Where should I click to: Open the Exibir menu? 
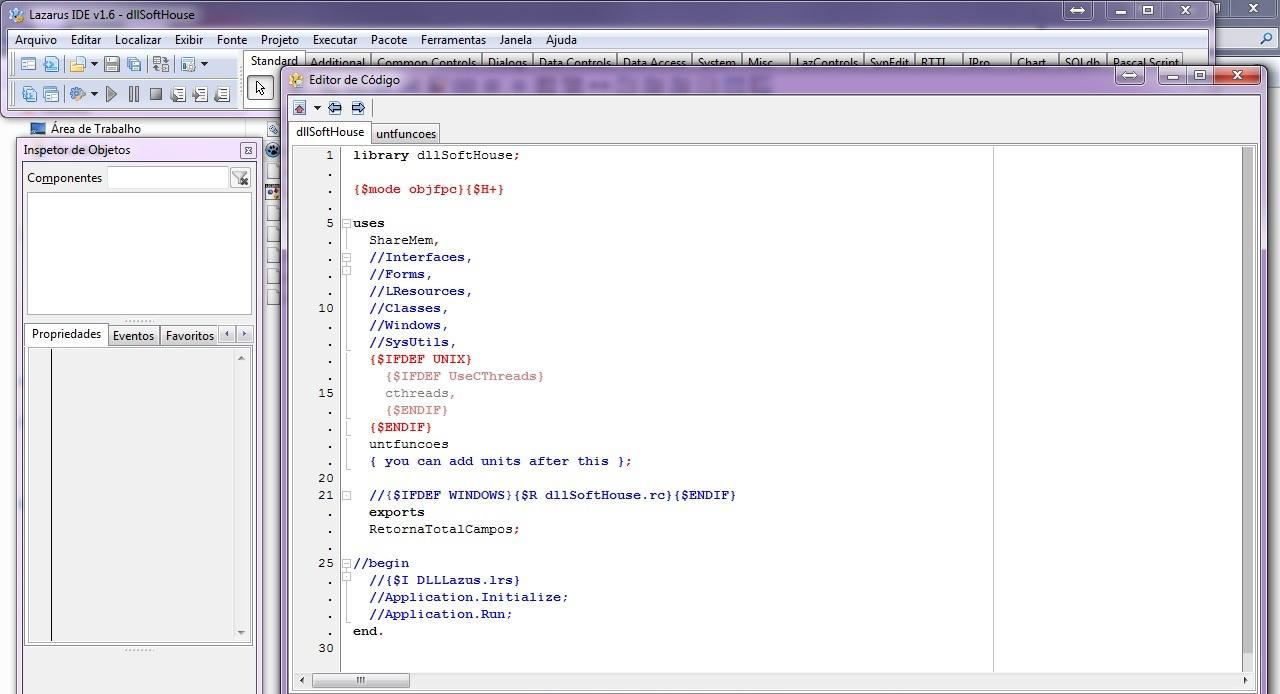coord(189,40)
